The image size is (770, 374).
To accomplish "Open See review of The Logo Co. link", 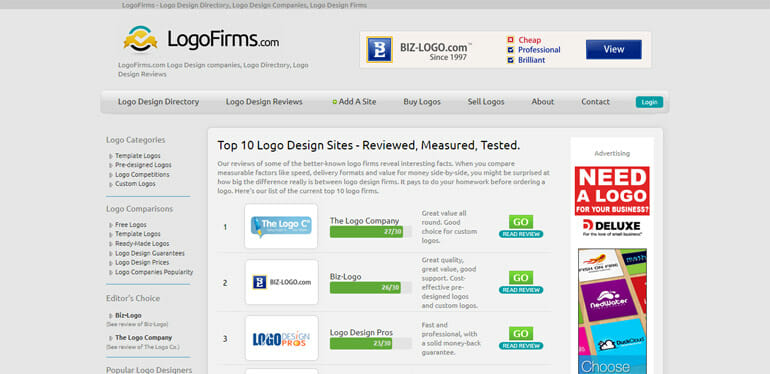I will click(142, 347).
